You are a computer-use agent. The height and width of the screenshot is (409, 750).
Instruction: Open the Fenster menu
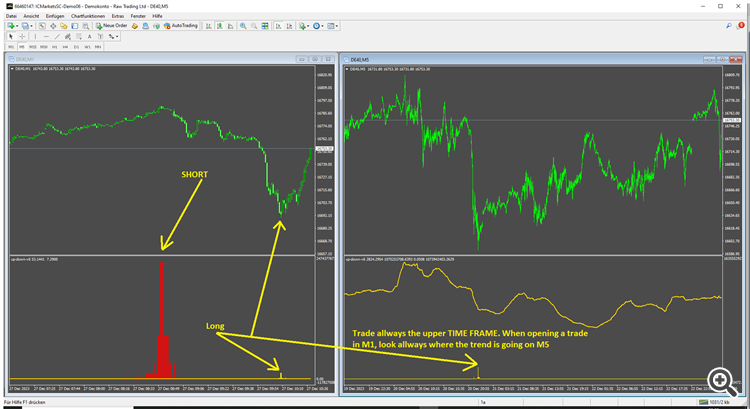click(x=138, y=16)
